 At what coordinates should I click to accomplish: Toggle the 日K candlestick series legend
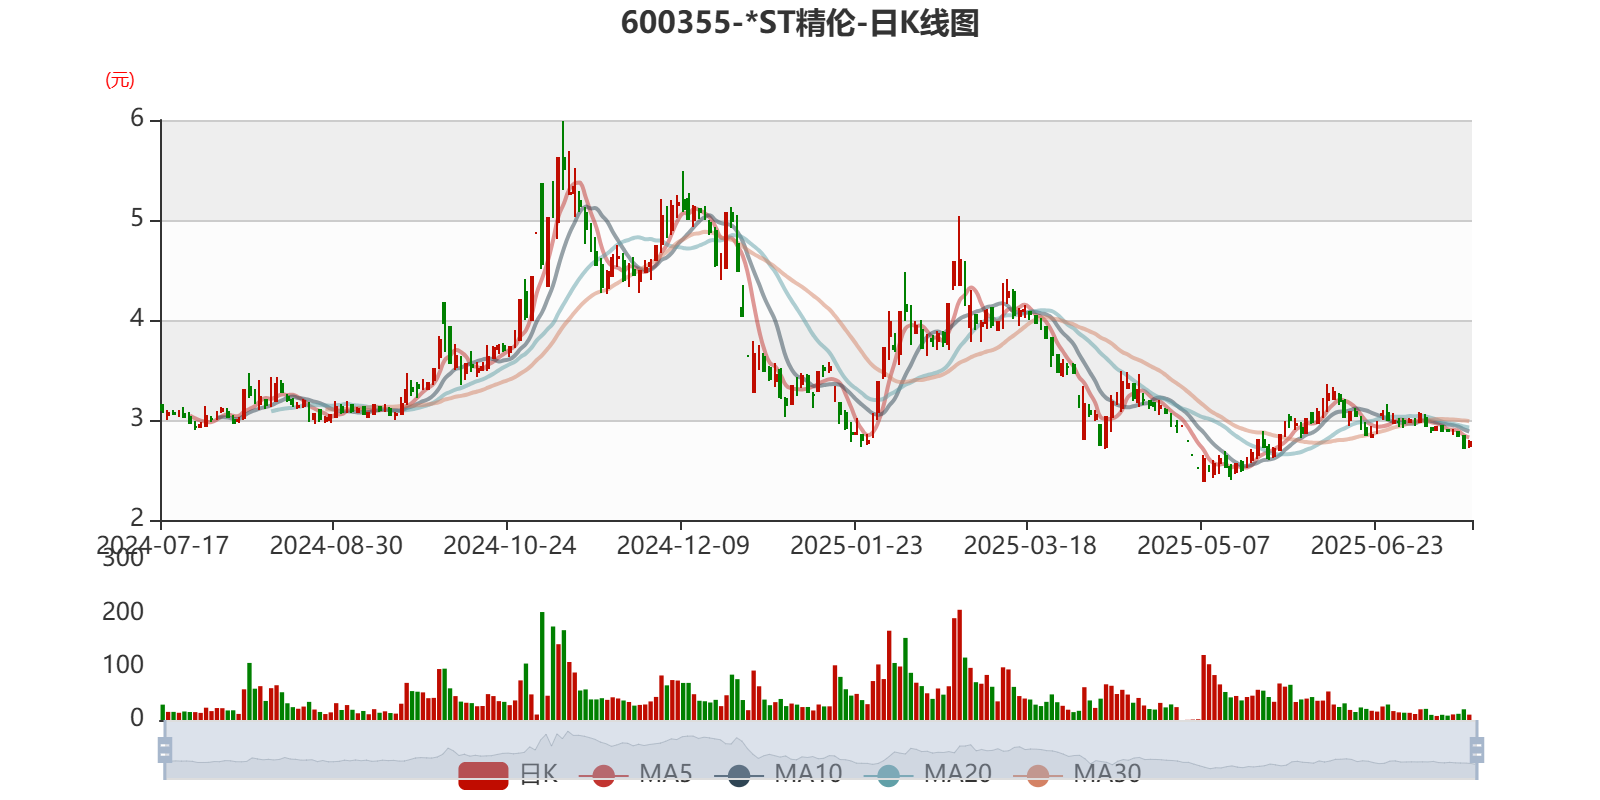tap(508, 775)
